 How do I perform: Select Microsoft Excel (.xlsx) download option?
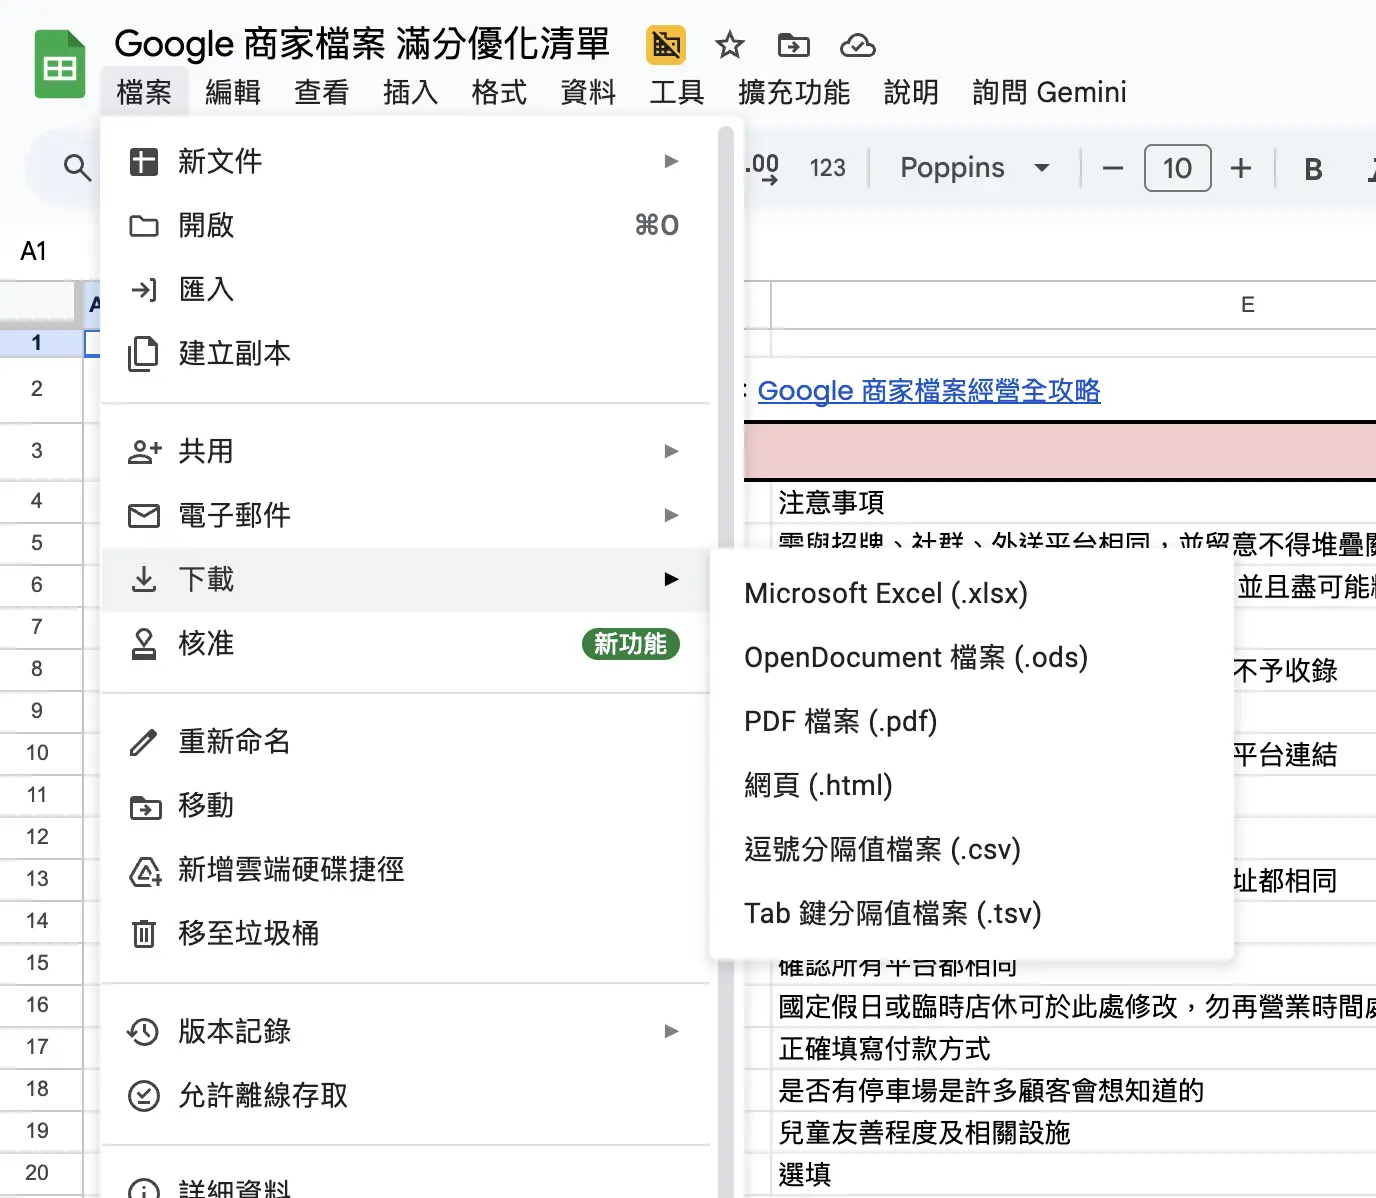(x=886, y=593)
